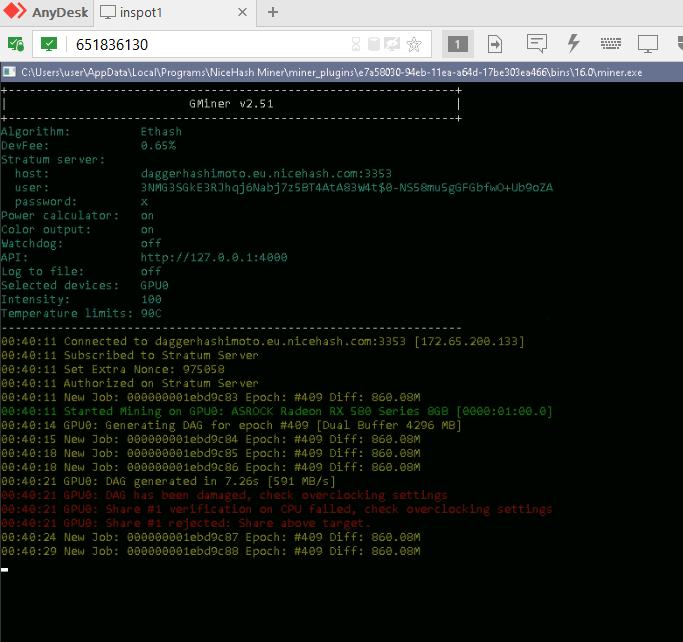The image size is (683, 642).
Task: Click the 'Authorized on Stratum Server' line
Action: click(130, 383)
